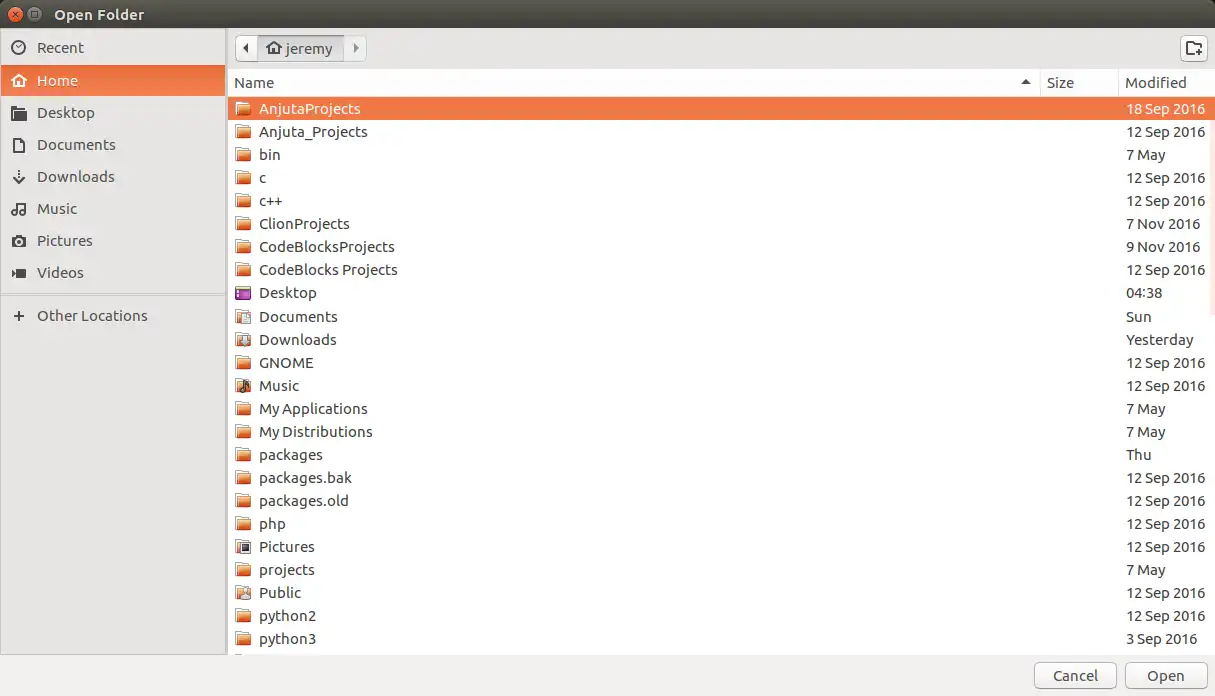Click the Videos icon in sidebar
The image size is (1215, 696).
[19, 273]
